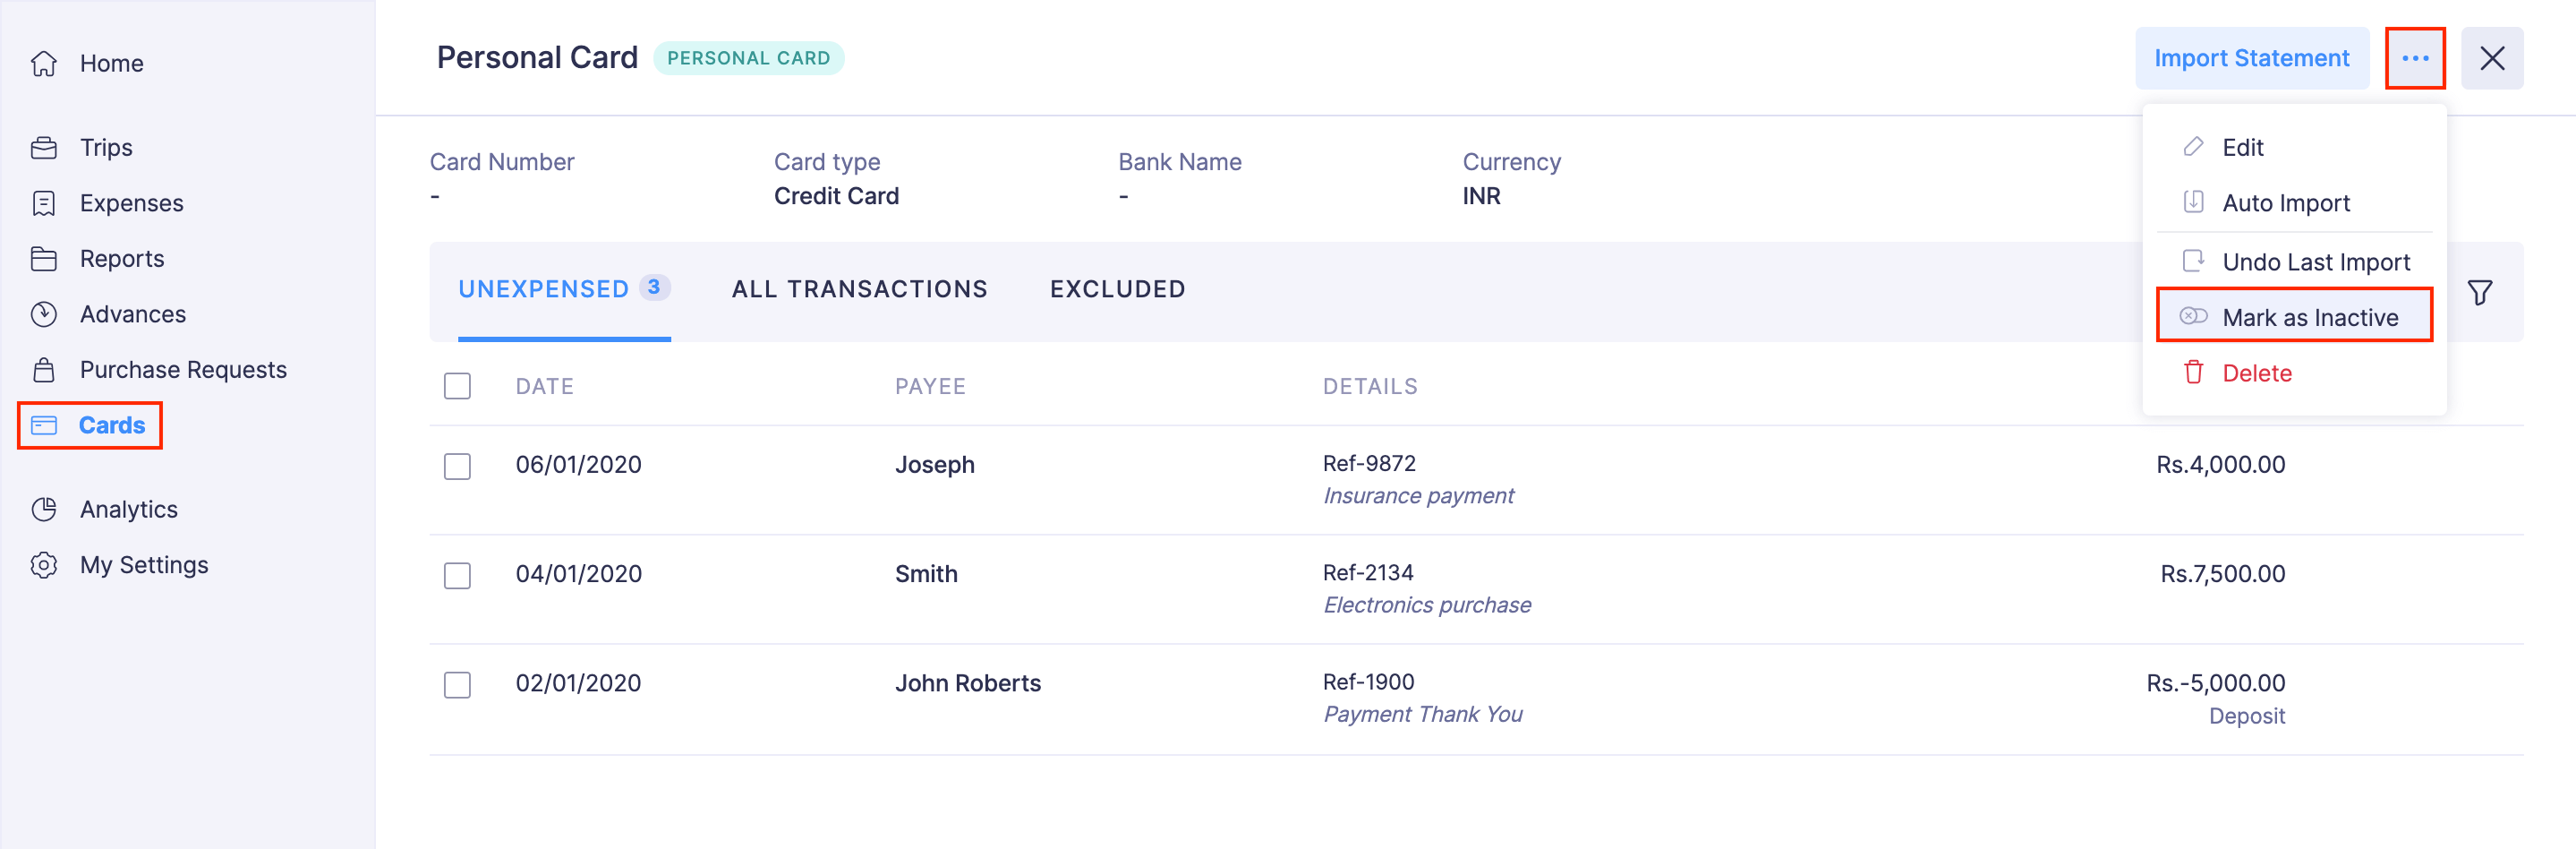Click the Reports folder icon

click(44, 259)
